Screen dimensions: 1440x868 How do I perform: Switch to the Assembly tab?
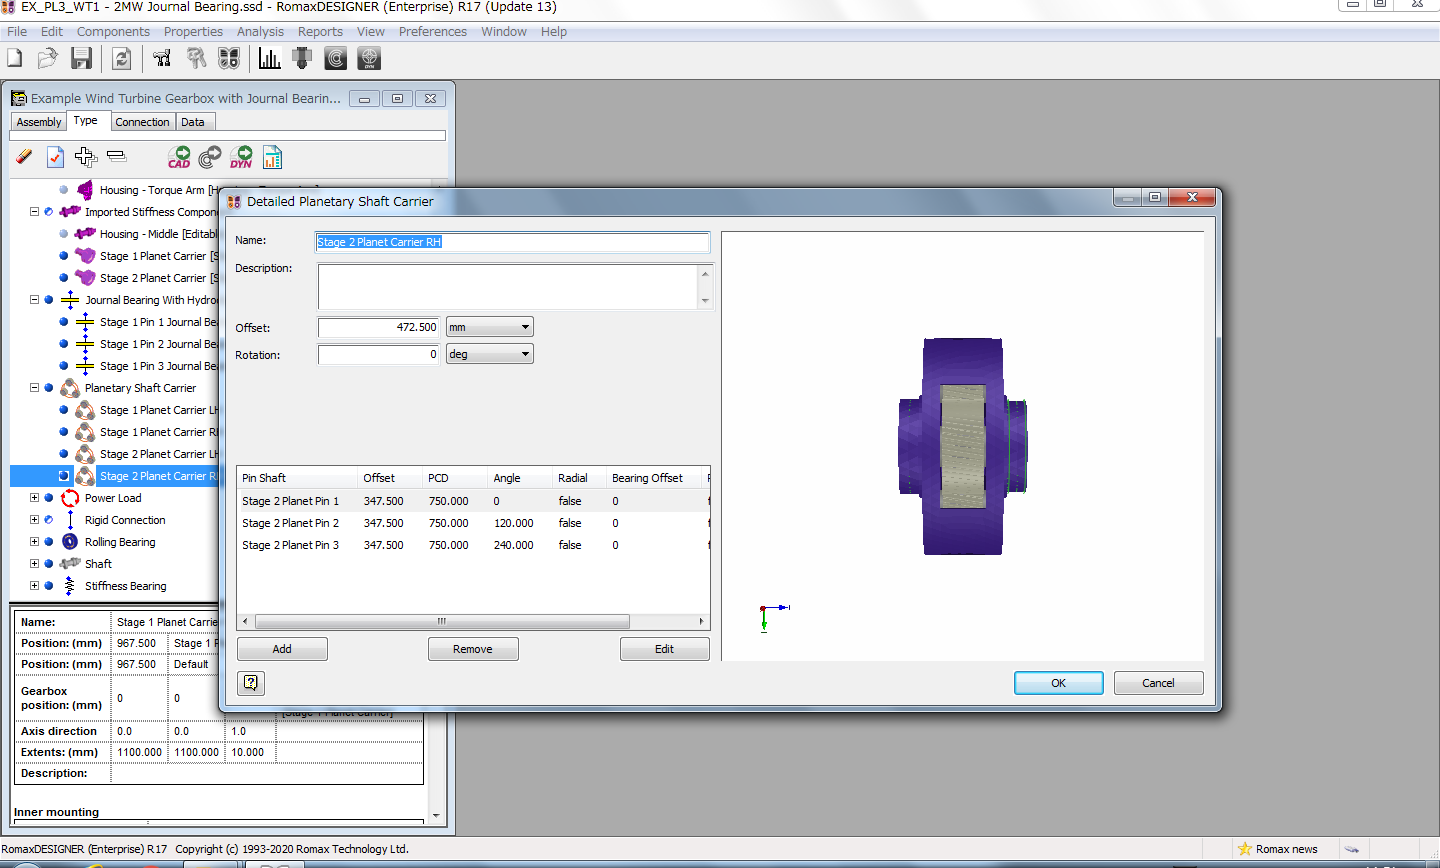[x=39, y=122]
